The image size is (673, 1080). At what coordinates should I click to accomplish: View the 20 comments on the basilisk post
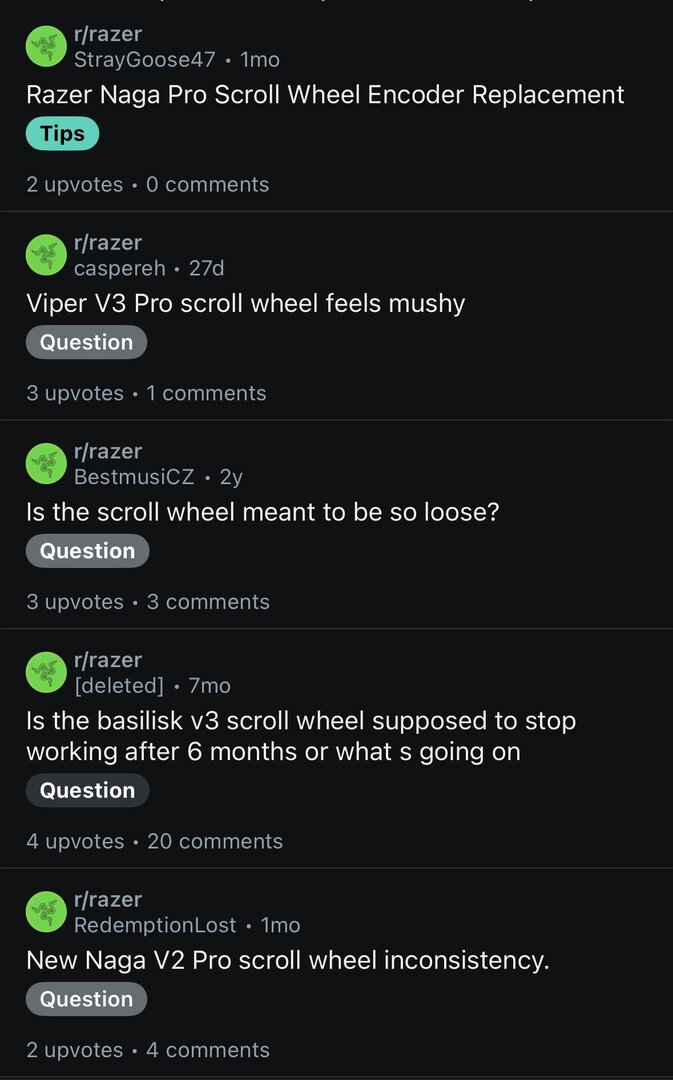tap(215, 841)
